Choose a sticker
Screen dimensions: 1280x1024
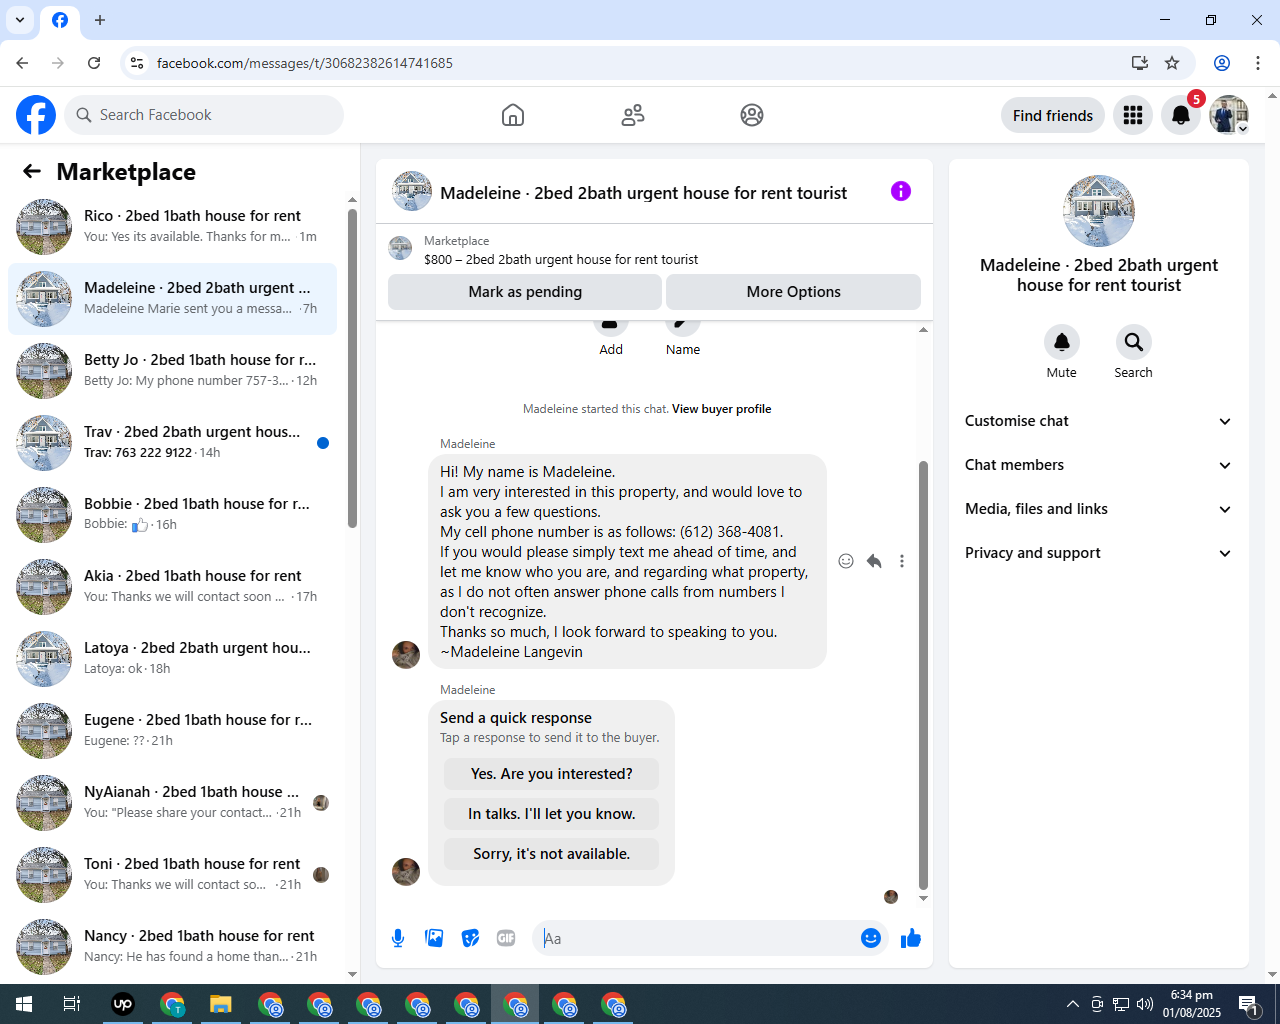[470, 938]
